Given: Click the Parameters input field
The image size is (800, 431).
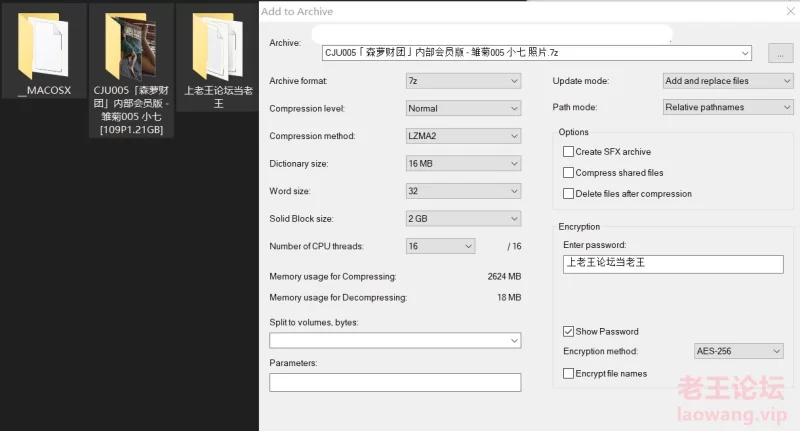Looking at the screenshot, I should coord(395,382).
